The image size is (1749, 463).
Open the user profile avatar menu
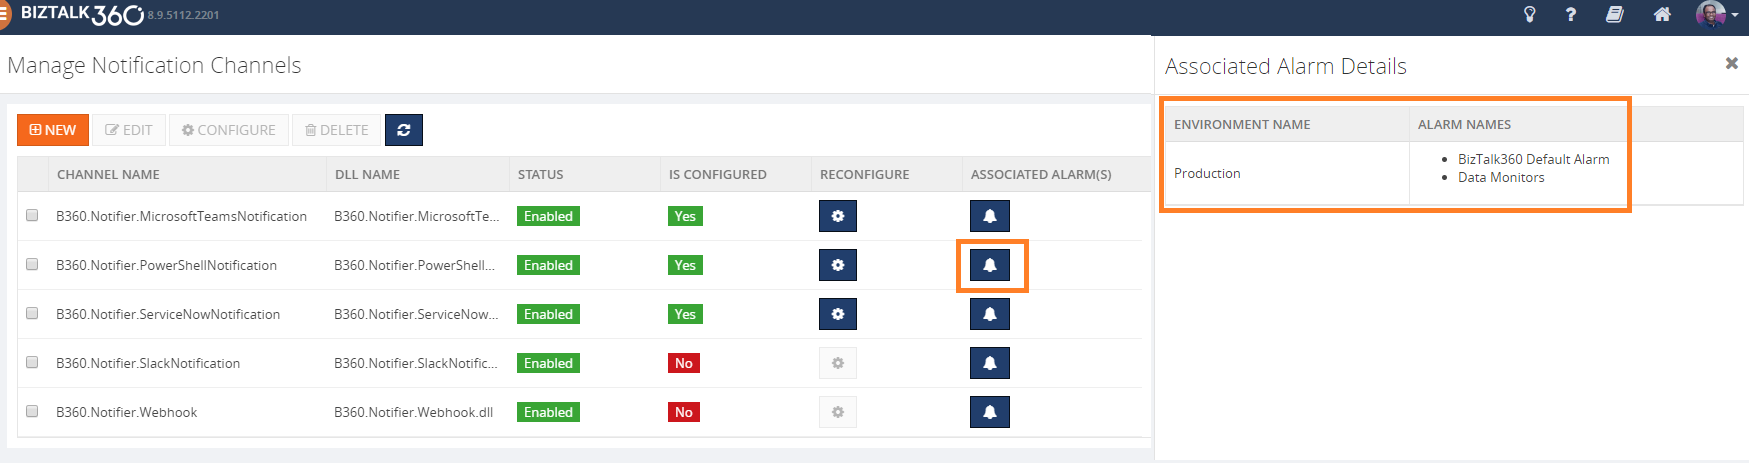(1716, 14)
